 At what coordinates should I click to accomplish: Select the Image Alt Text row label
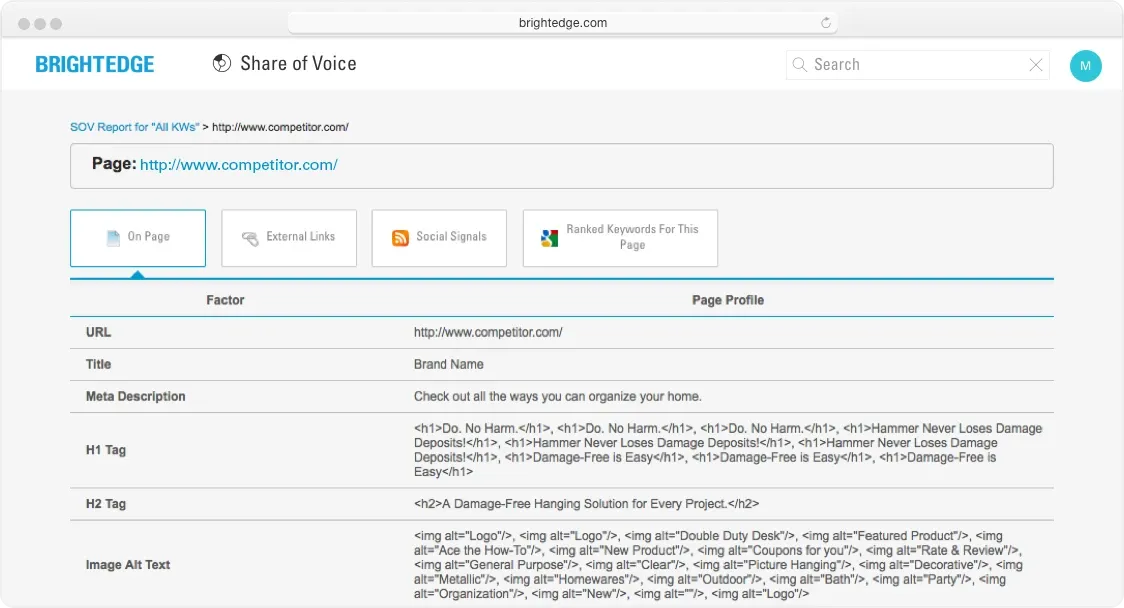click(128, 565)
